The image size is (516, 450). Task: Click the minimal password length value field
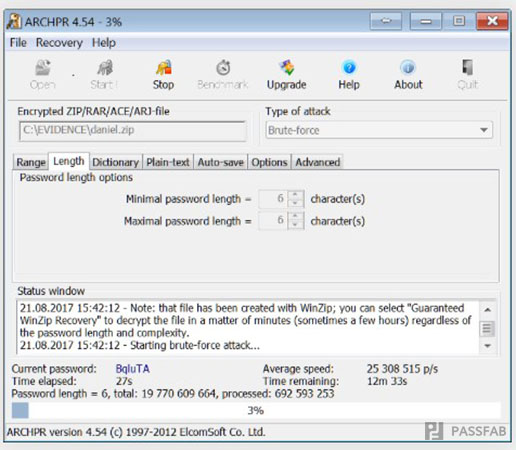coord(273,199)
